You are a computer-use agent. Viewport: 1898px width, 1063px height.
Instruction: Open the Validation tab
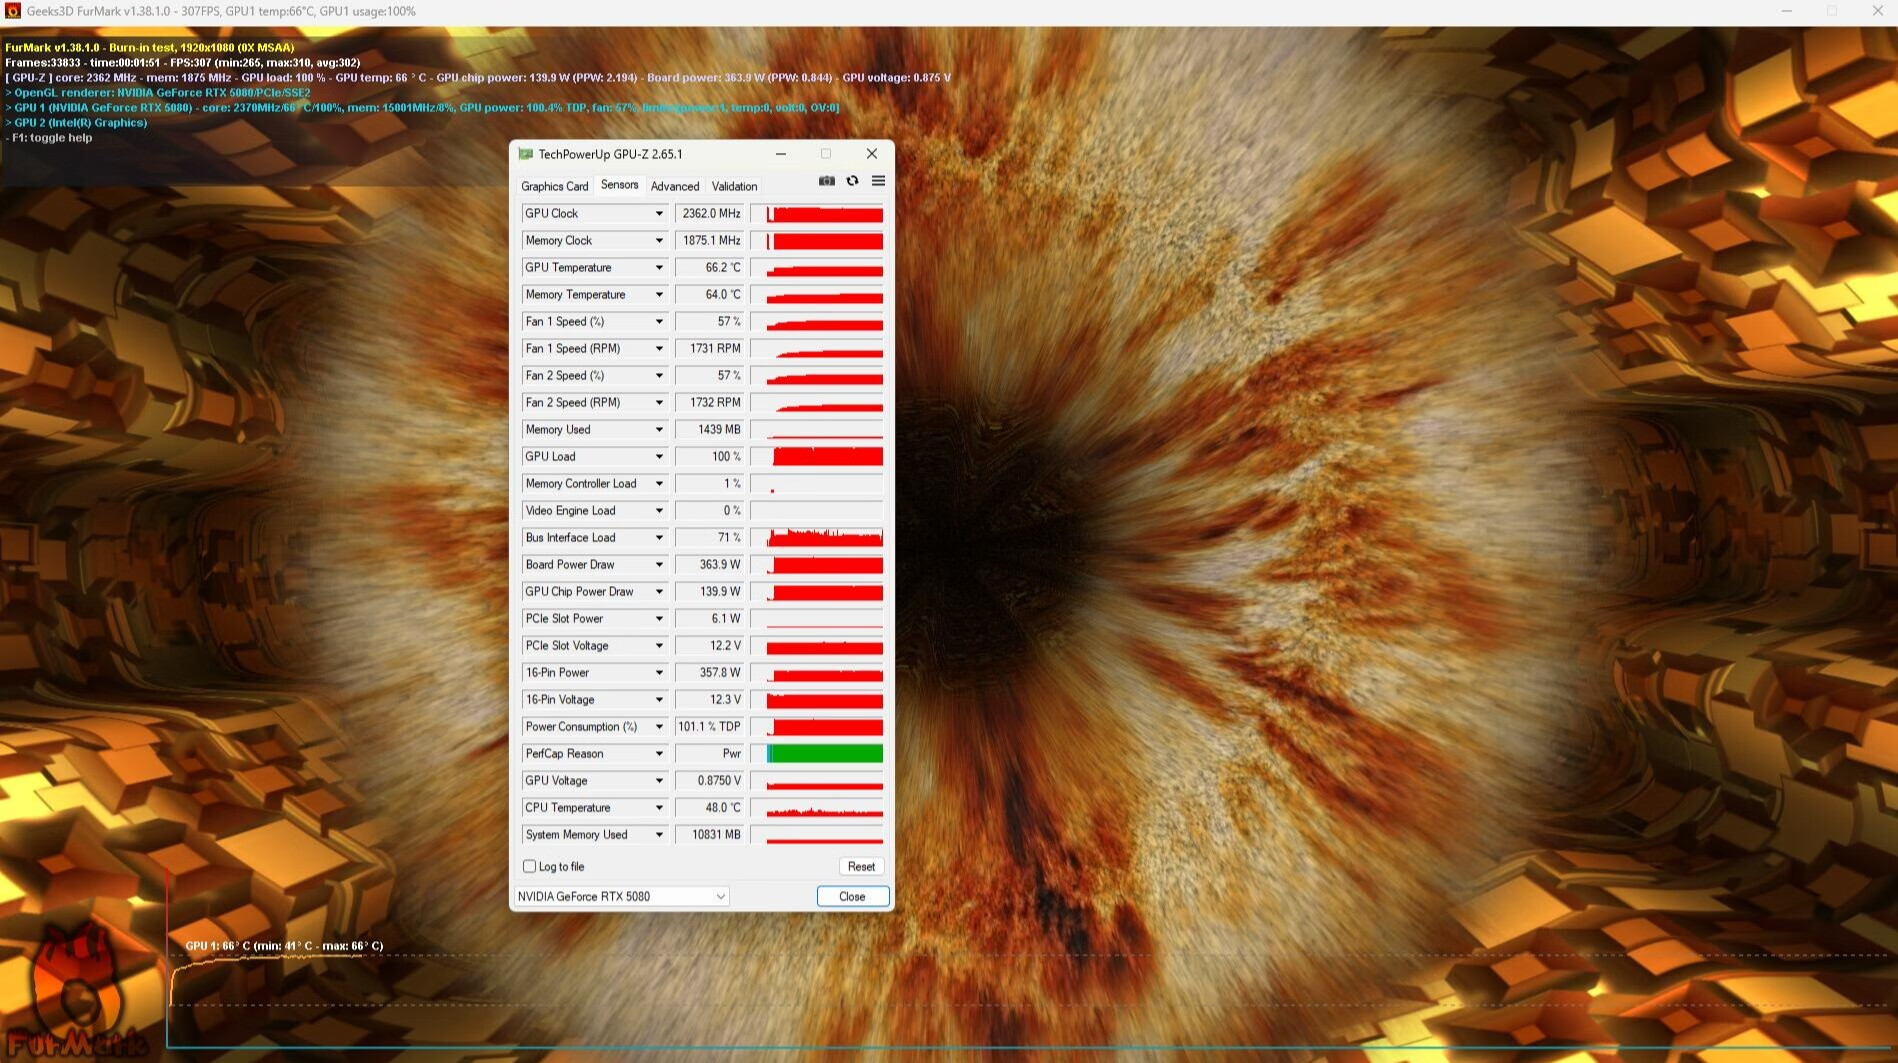(734, 186)
